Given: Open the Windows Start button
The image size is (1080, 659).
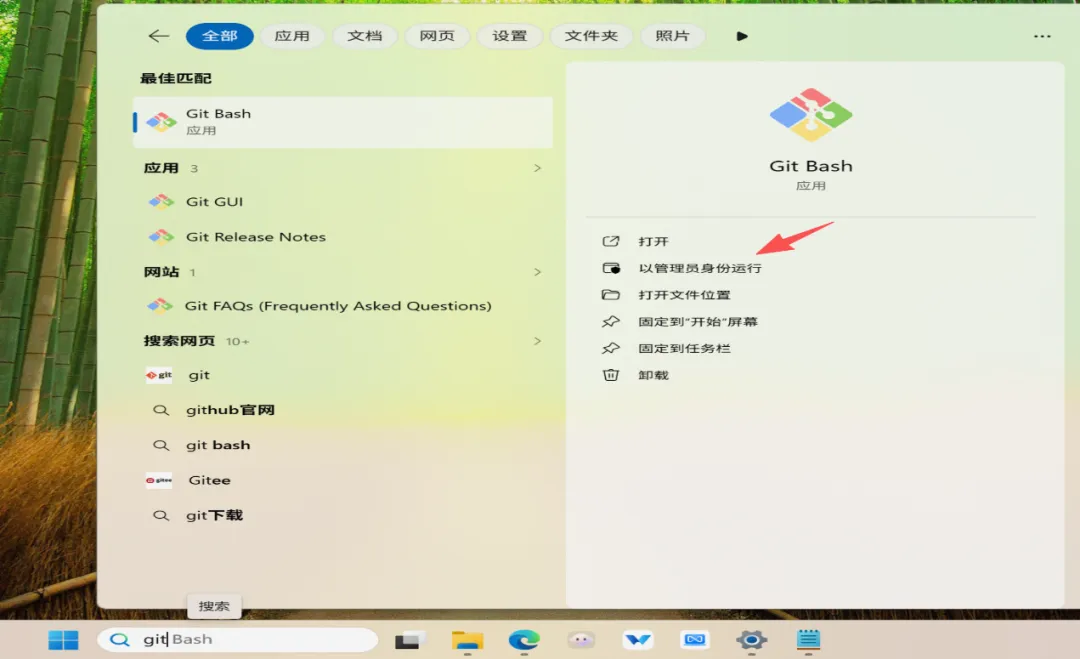Looking at the screenshot, I should coord(63,640).
